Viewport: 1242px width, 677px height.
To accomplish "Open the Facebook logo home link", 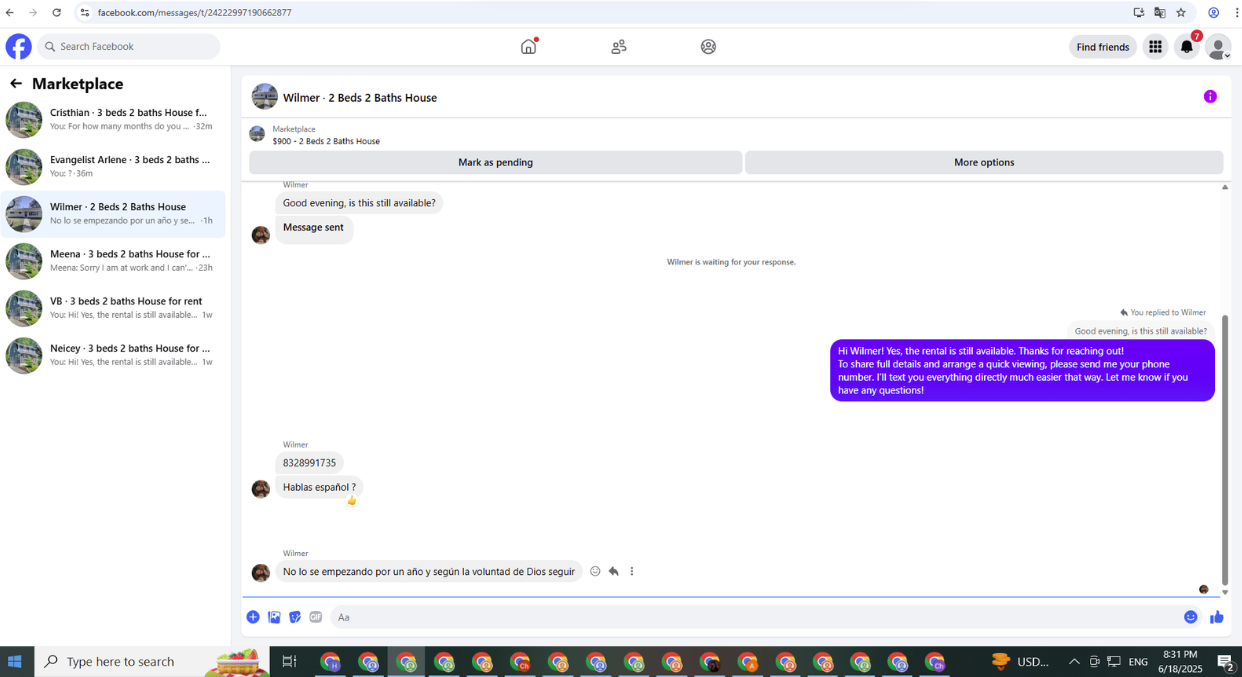I will click(18, 46).
